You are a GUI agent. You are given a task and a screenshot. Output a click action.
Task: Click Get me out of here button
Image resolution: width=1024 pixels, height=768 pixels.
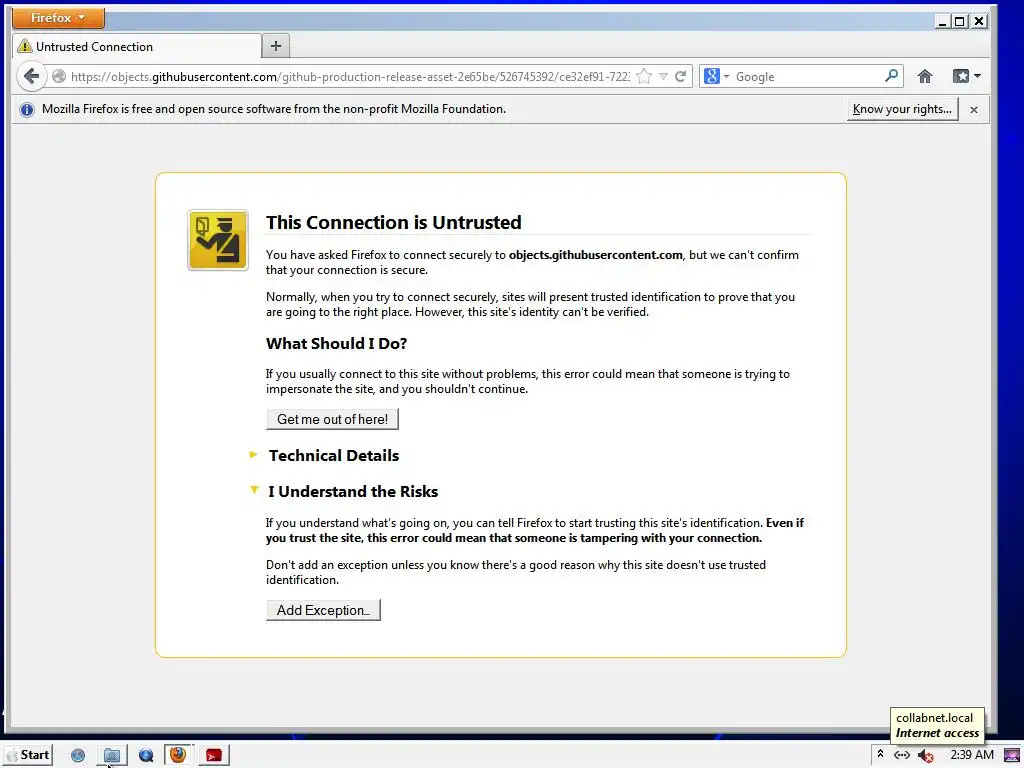pos(332,419)
